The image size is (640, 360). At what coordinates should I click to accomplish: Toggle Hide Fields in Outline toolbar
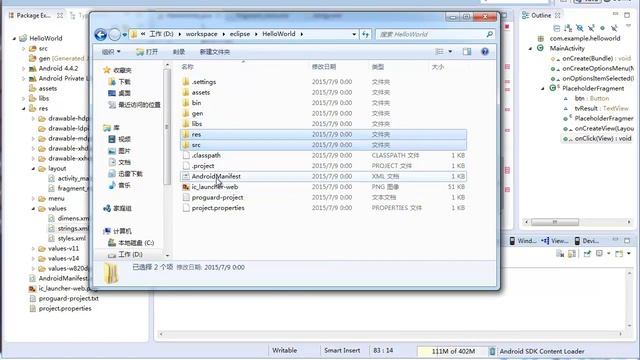(x=580, y=28)
